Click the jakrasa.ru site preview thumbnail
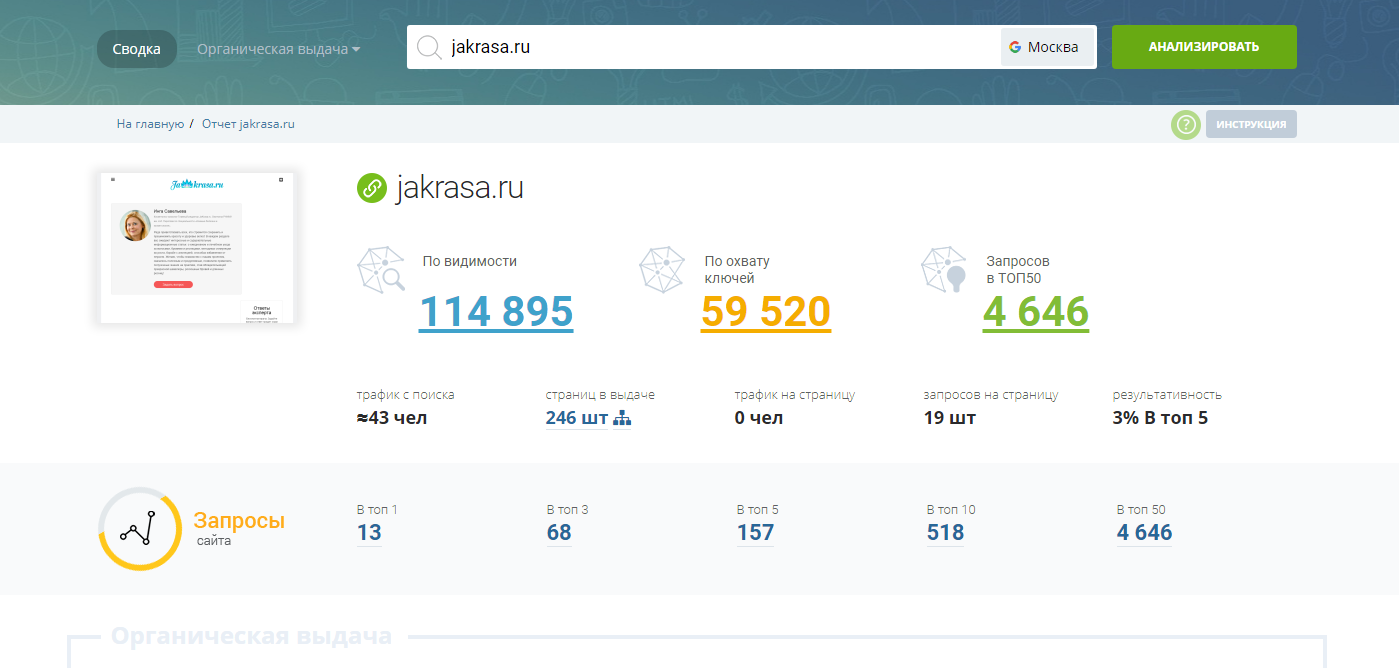Viewport: 1399px width, 668px height. click(x=197, y=247)
